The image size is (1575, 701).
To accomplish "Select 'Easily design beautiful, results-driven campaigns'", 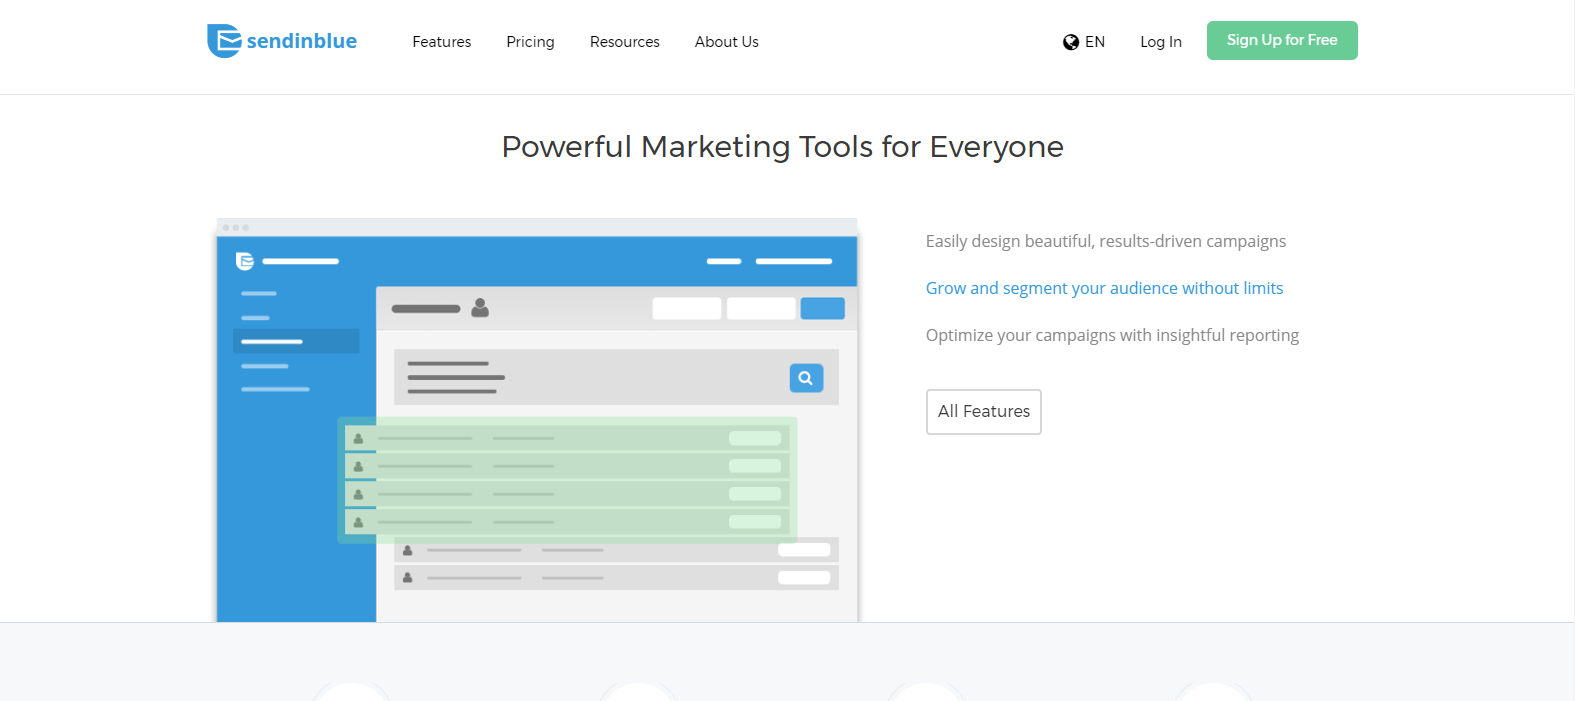I will (x=1106, y=241).
